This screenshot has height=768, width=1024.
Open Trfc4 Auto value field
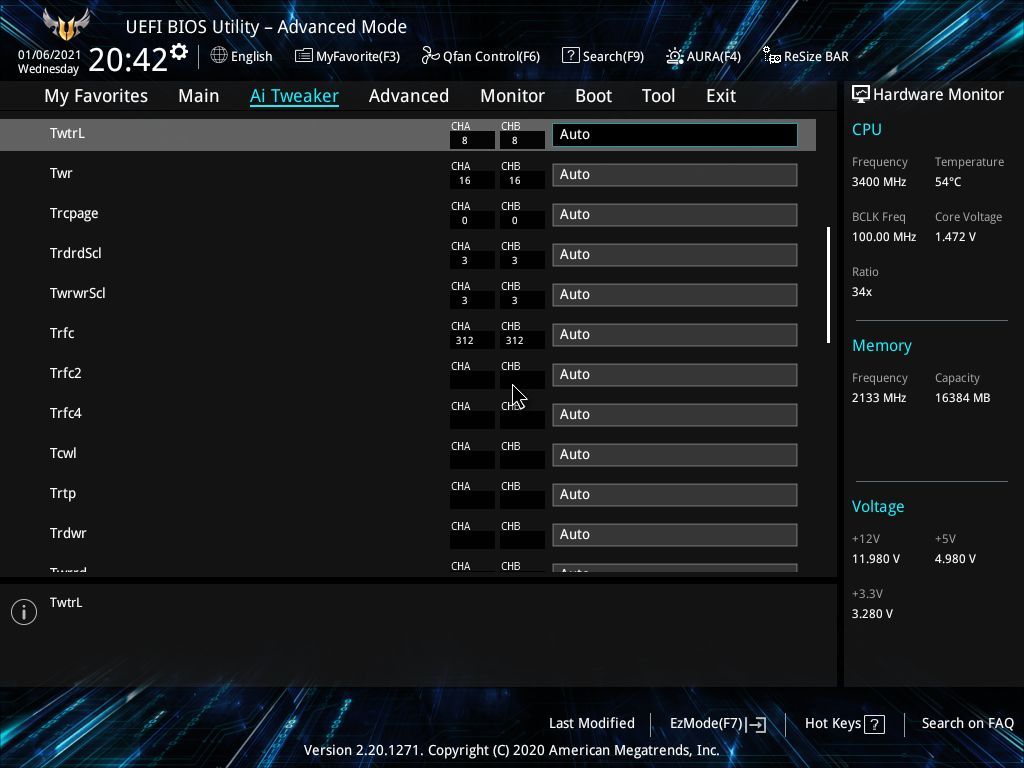tap(675, 414)
